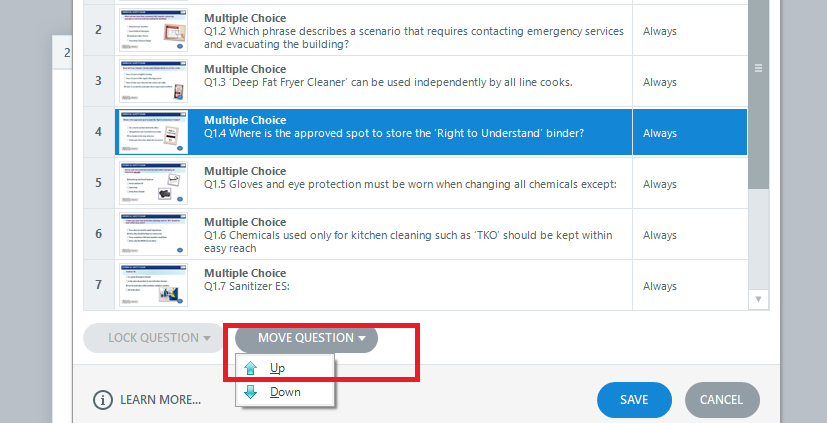Choose Up from the move menu
The width and height of the screenshot is (827, 423).
[x=278, y=369]
